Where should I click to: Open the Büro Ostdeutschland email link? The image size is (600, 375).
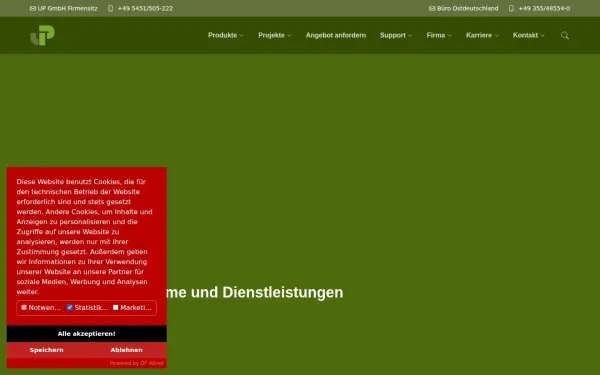point(468,8)
